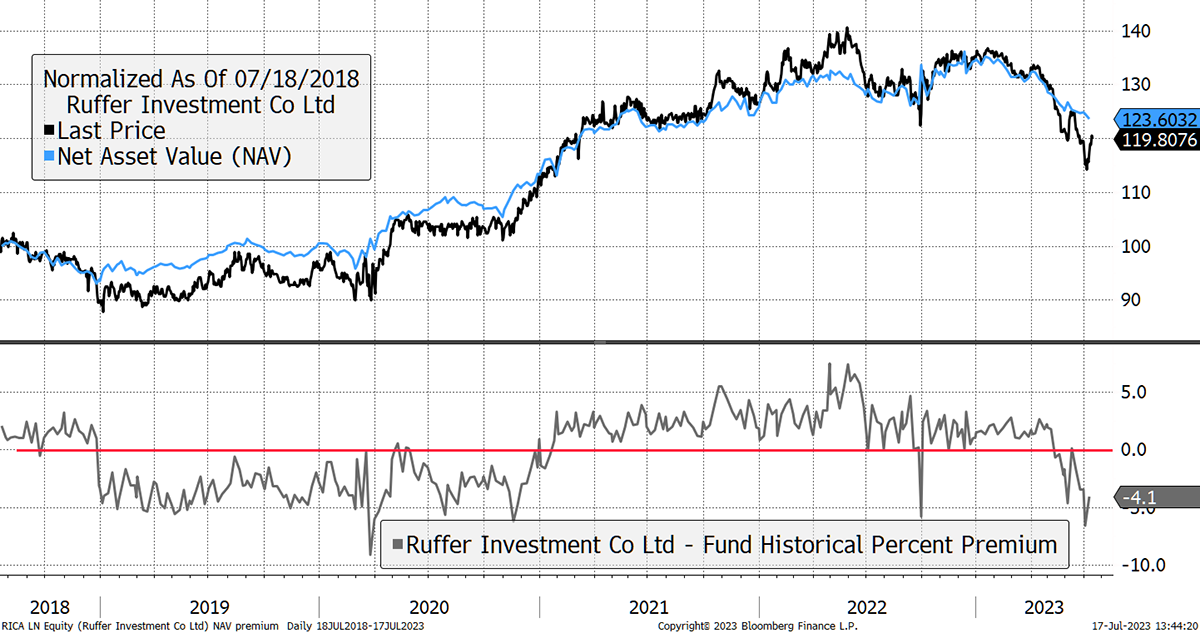Click the 'Fund Historical Percent Premium' legend label
The image size is (1200, 633).
click(x=733, y=545)
